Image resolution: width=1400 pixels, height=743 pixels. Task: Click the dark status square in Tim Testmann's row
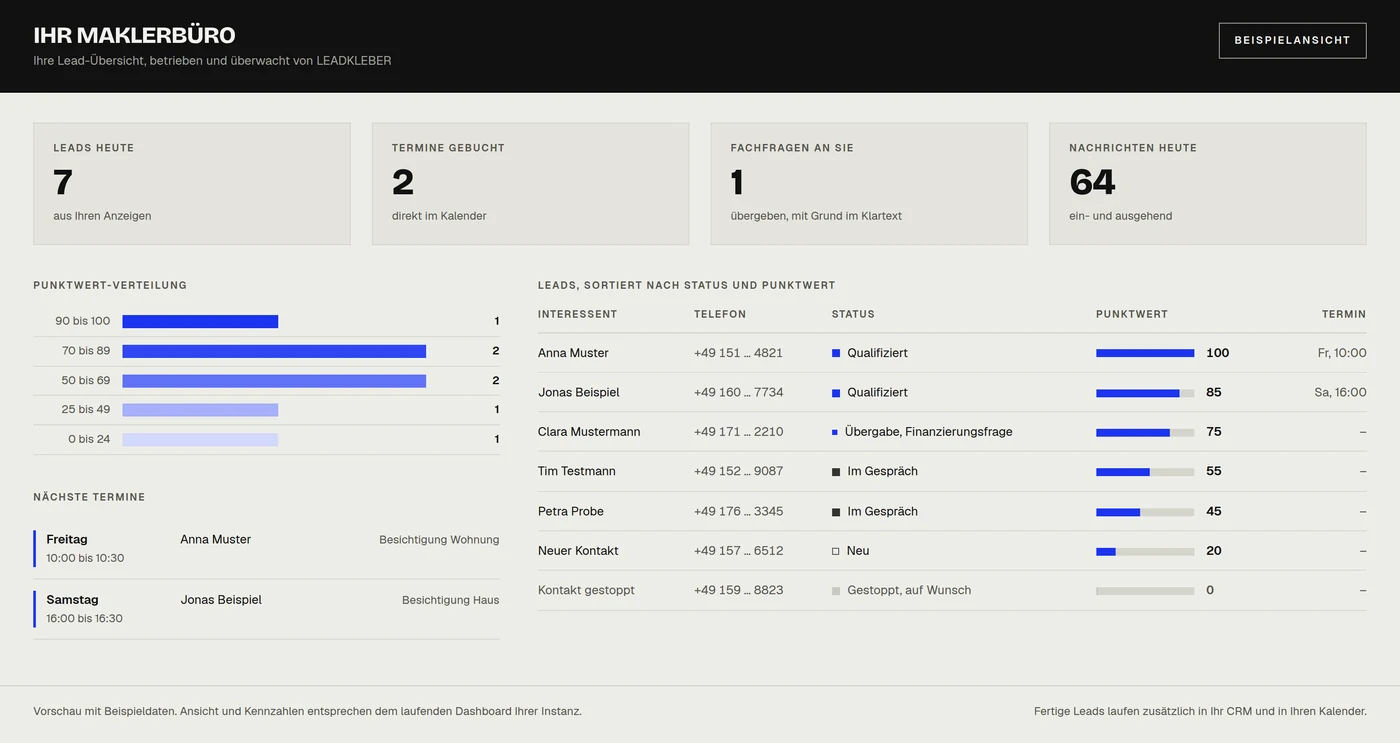coord(836,472)
